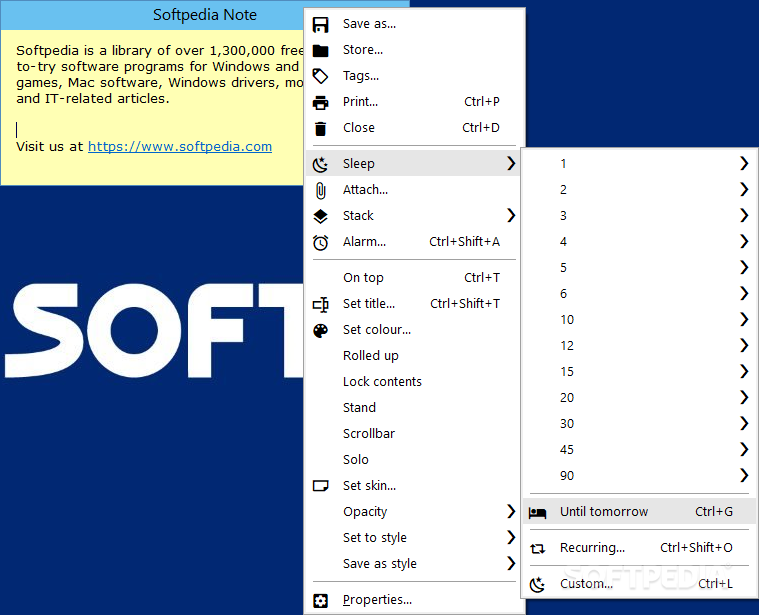Click the Recurring loop arrows icon

[x=537, y=548]
